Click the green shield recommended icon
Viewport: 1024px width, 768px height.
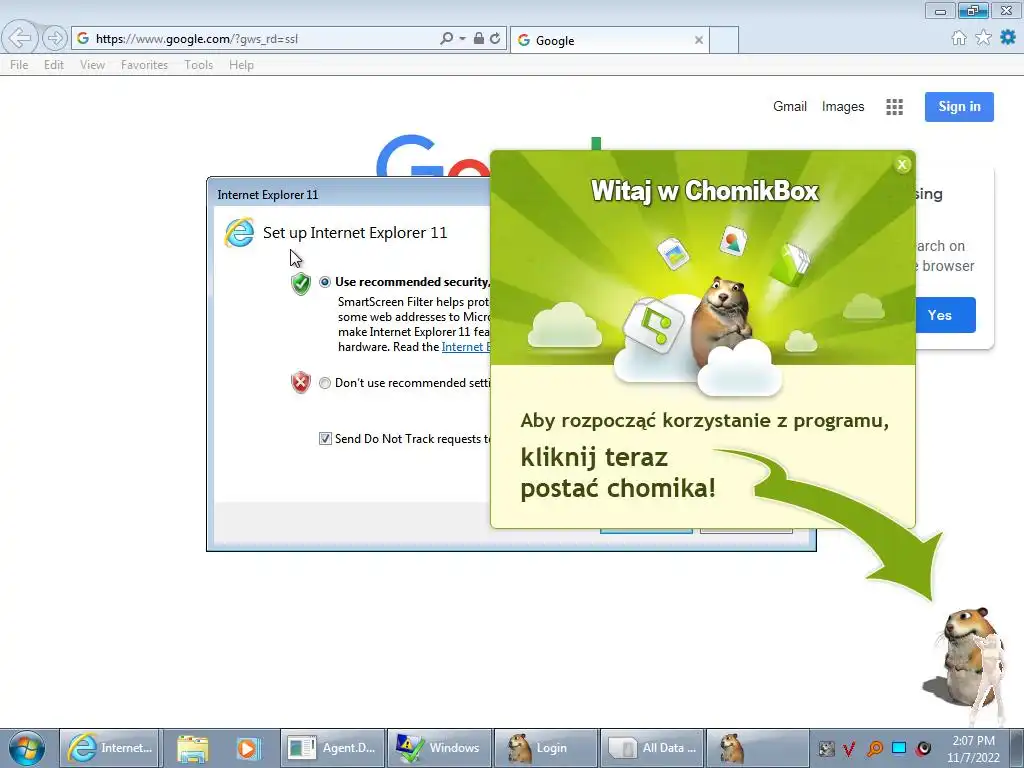coord(300,283)
